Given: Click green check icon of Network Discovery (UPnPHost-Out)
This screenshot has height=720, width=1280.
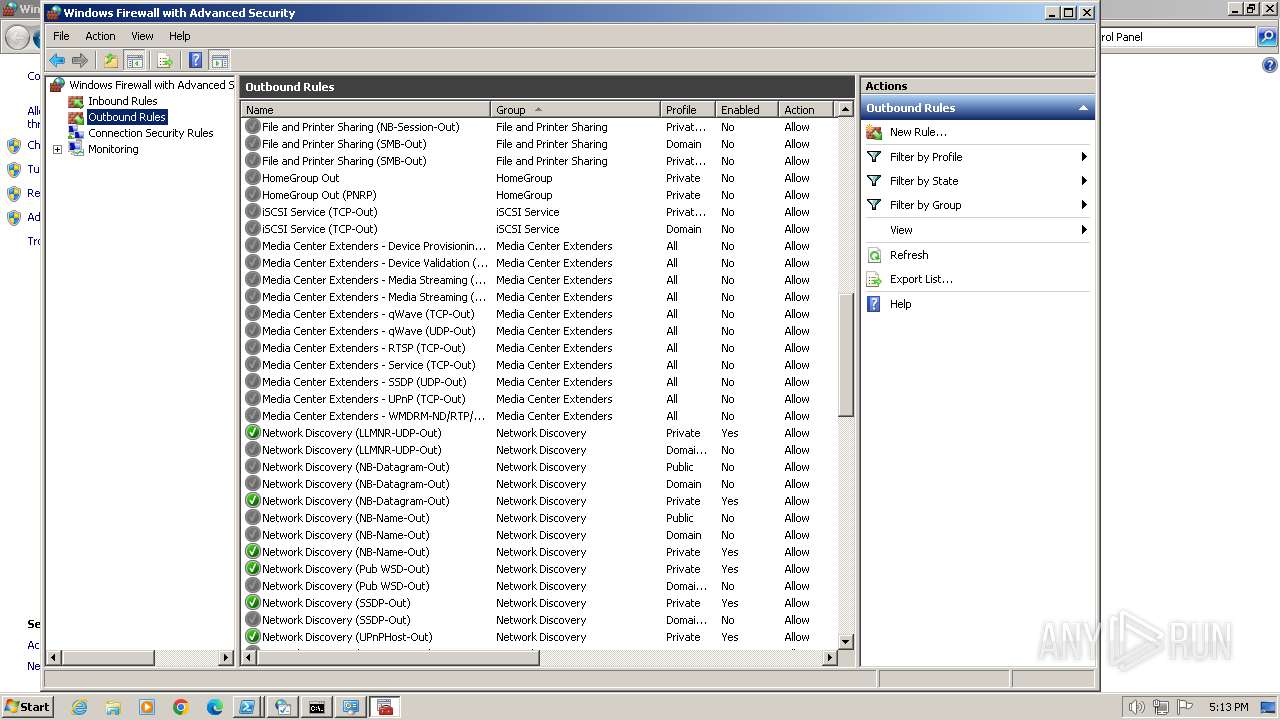Looking at the screenshot, I should 252,637.
